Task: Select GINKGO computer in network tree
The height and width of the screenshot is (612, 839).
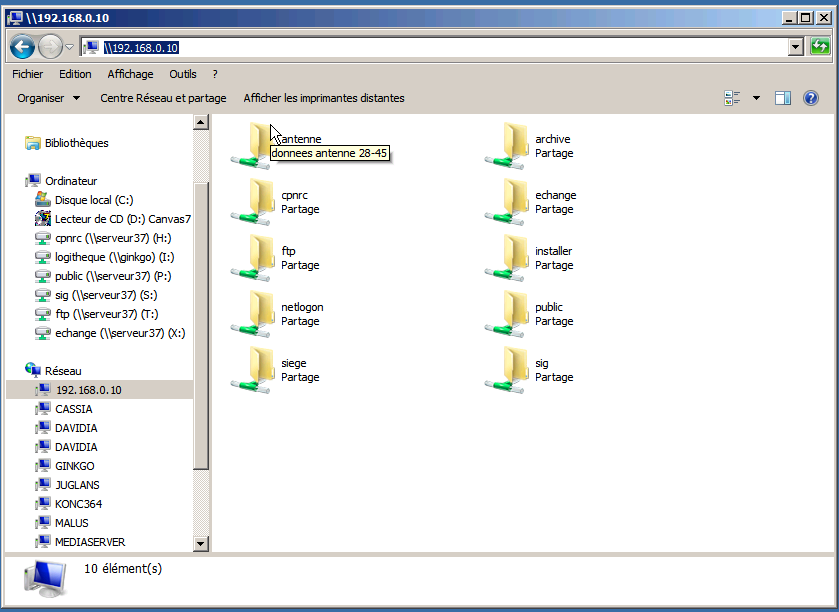Action: pyautogui.click(x=74, y=466)
